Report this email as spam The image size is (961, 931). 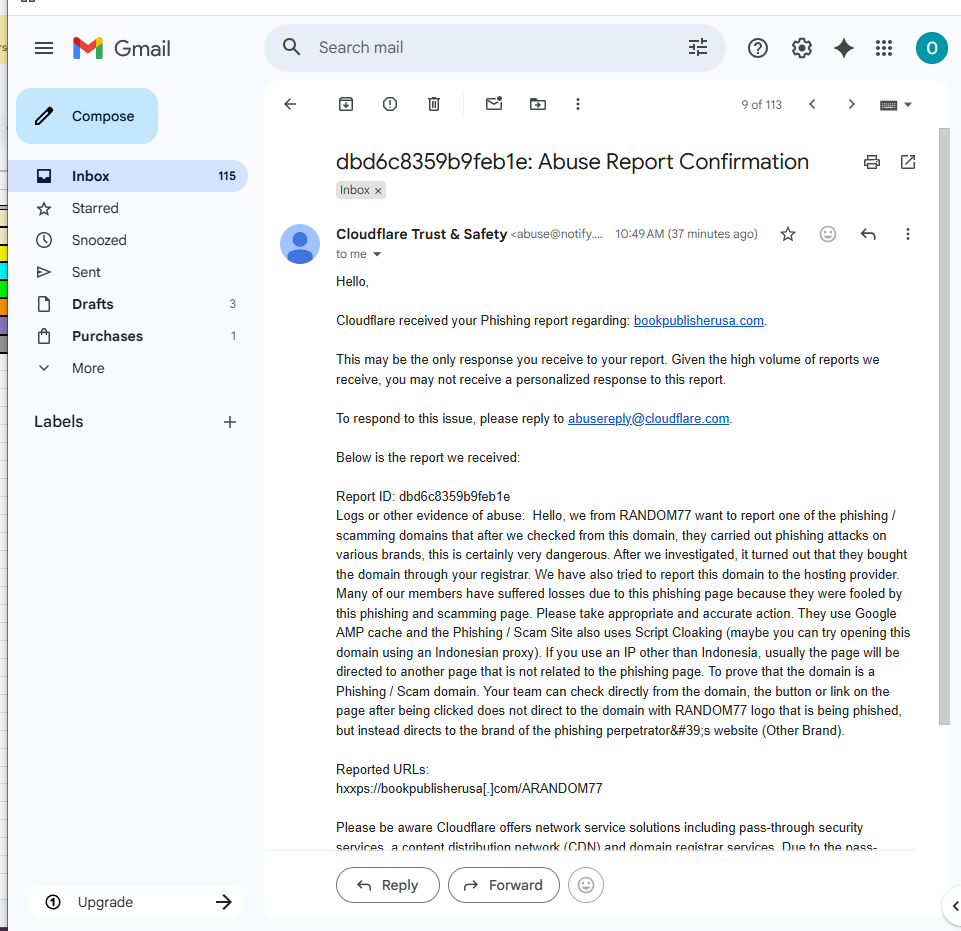390,104
